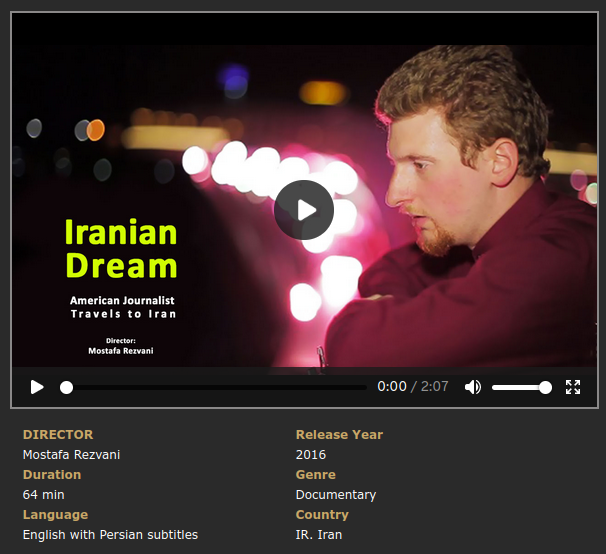
Task: Select the 'Mostafa Rezvani' director name below video
Action: [x=72, y=455]
